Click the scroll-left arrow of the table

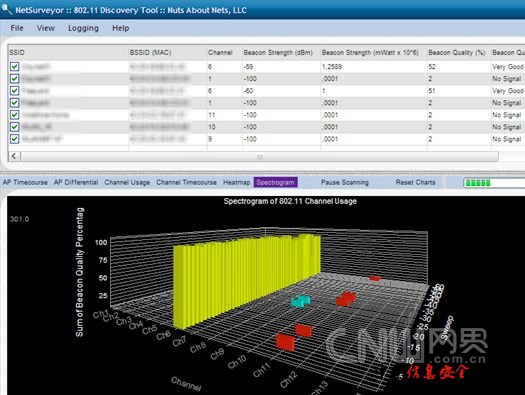14,156
